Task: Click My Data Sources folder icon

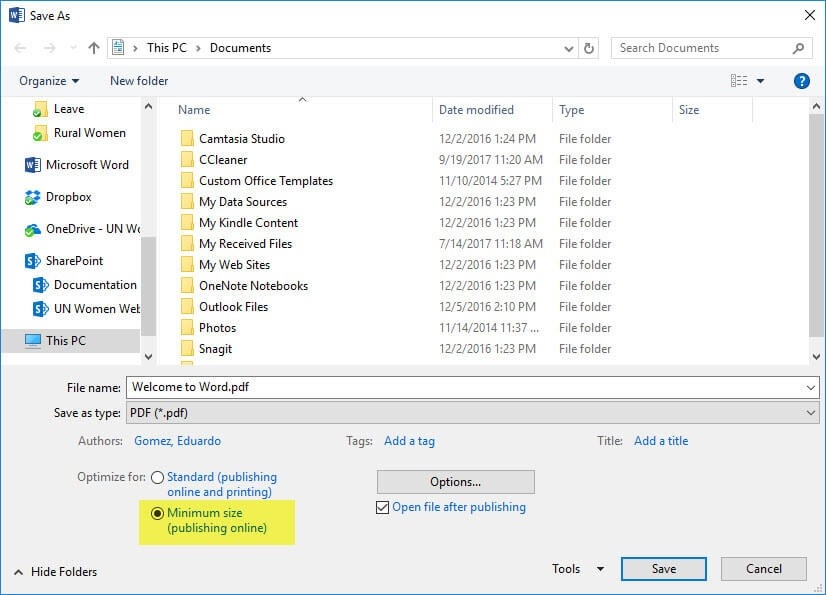Action: (187, 201)
